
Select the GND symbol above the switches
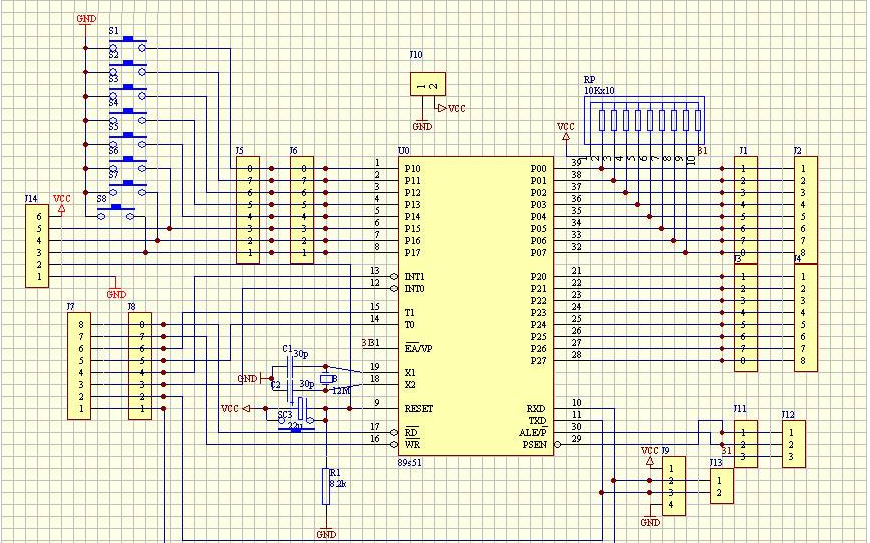coord(85,22)
